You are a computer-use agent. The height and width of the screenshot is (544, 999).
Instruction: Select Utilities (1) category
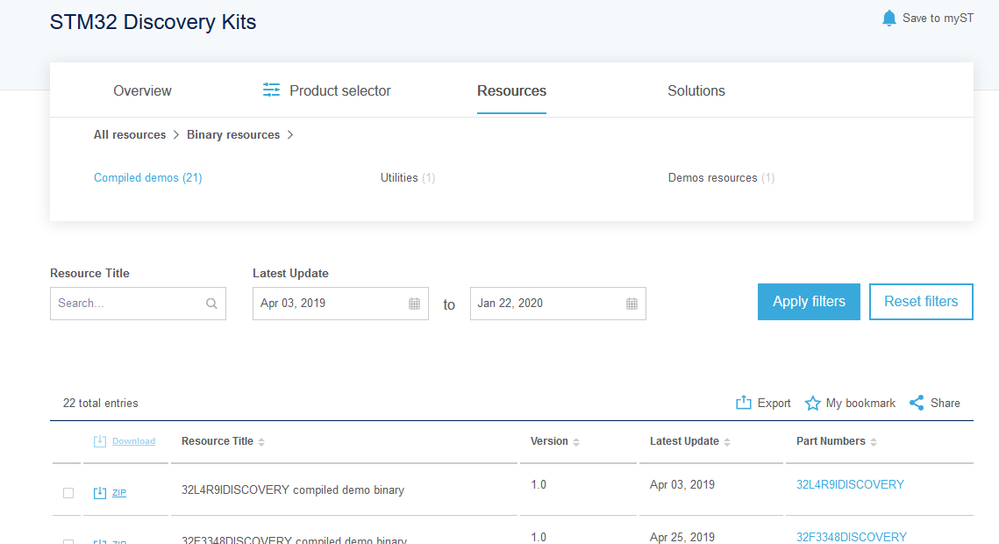(408, 178)
